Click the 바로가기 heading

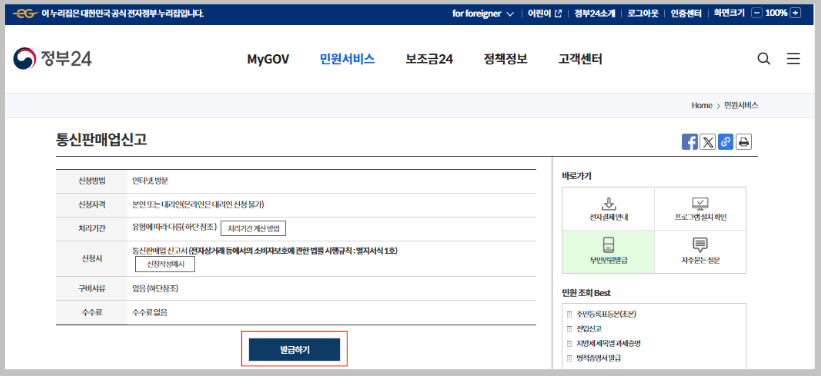click(x=576, y=176)
